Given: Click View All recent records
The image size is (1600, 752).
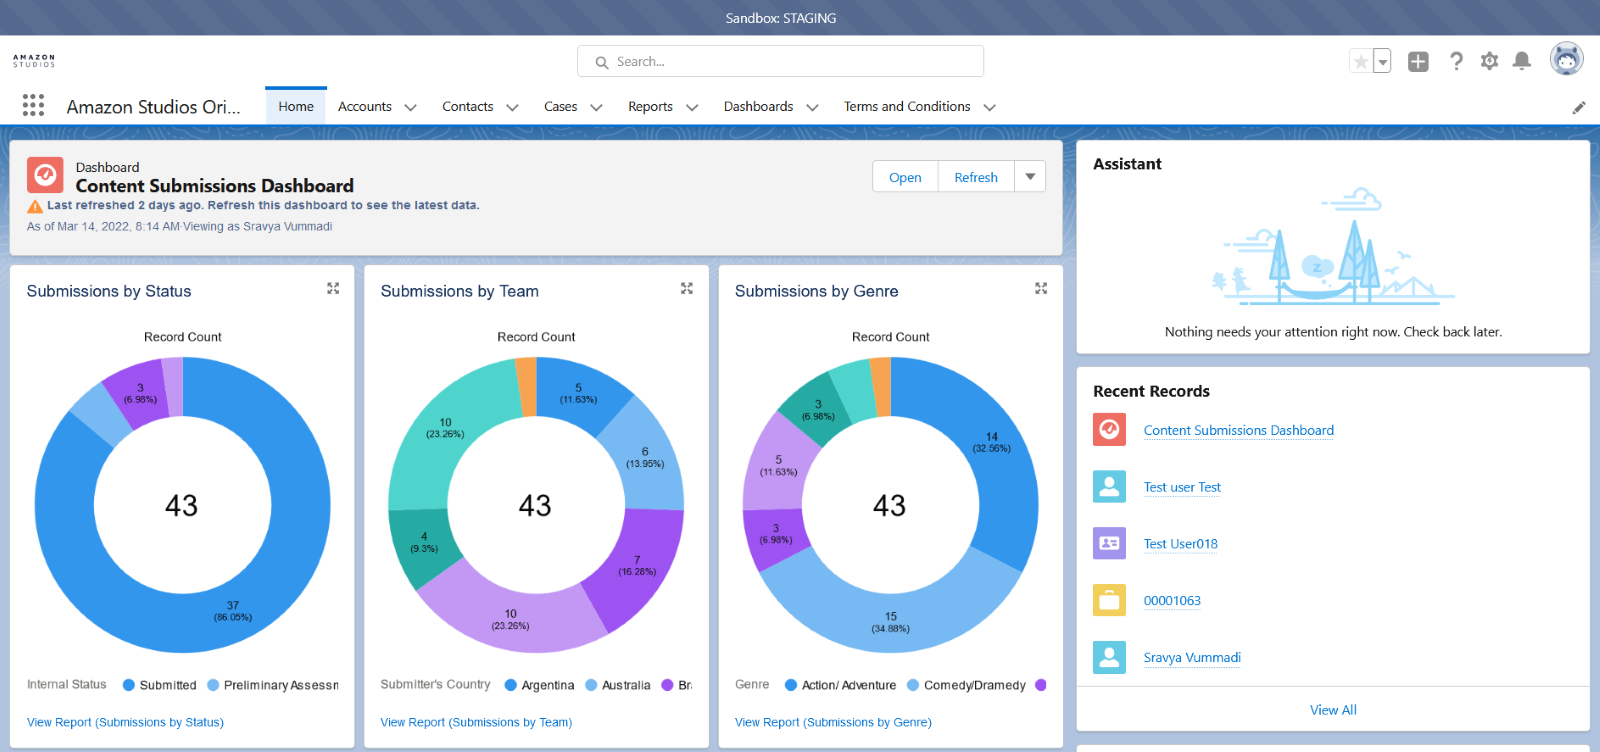Looking at the screenshot, I should 1333,710.
